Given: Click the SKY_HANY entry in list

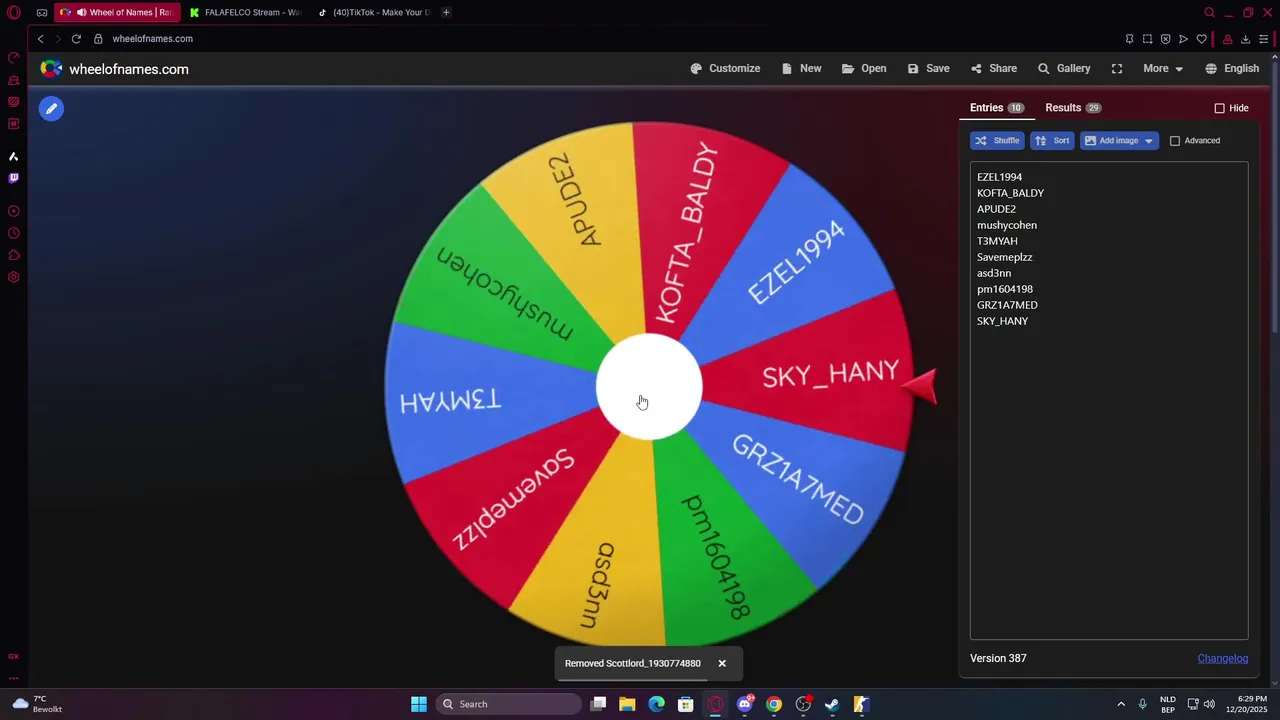Looking at the screenshot, I should click(x=1002, y=321).
